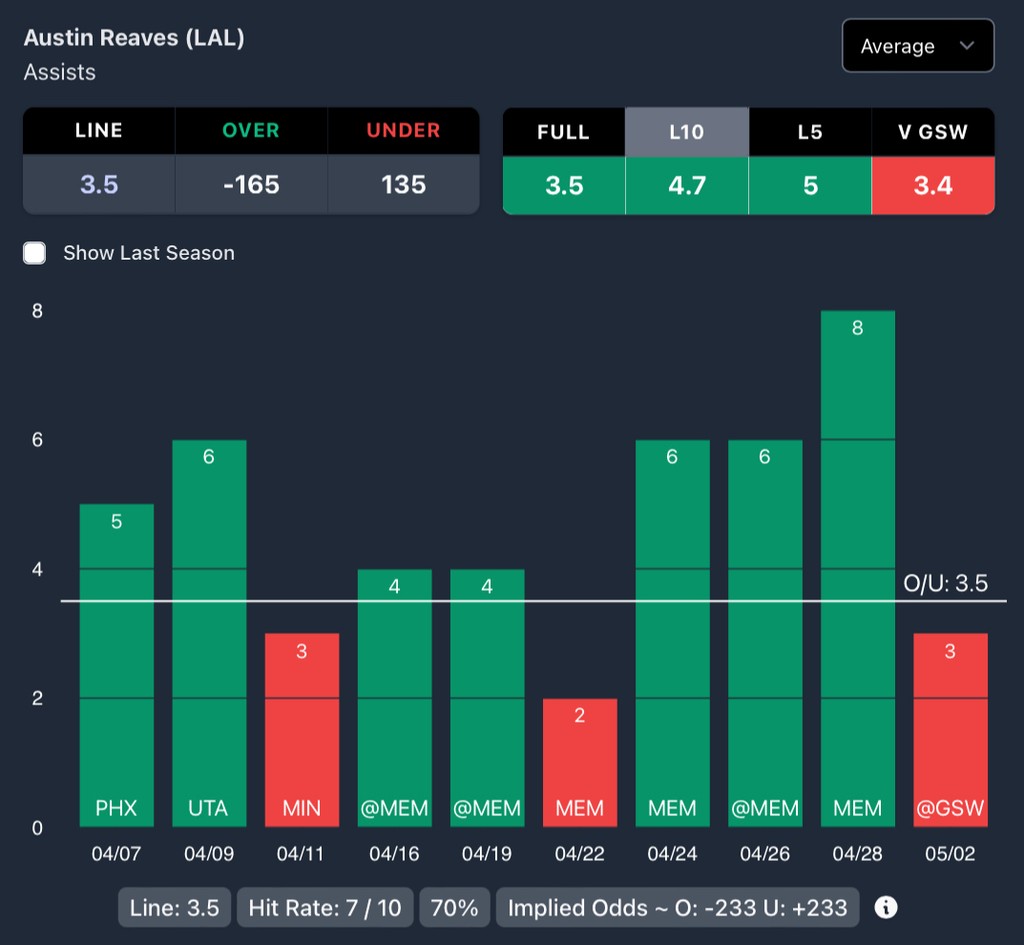This screenshot has height=945, width=1024.
Task: Click the MEM bar for 04/28
Action: point(857,569)
